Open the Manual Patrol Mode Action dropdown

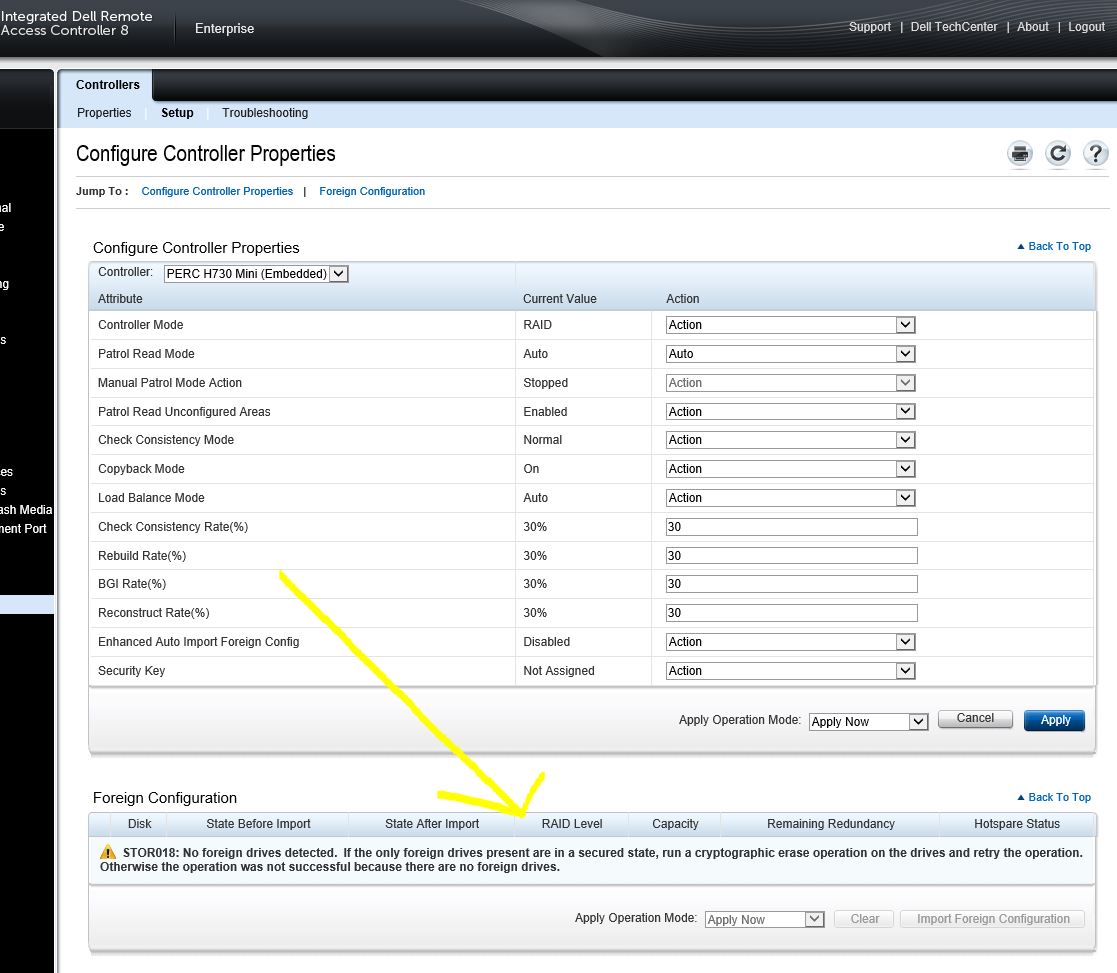791,383
